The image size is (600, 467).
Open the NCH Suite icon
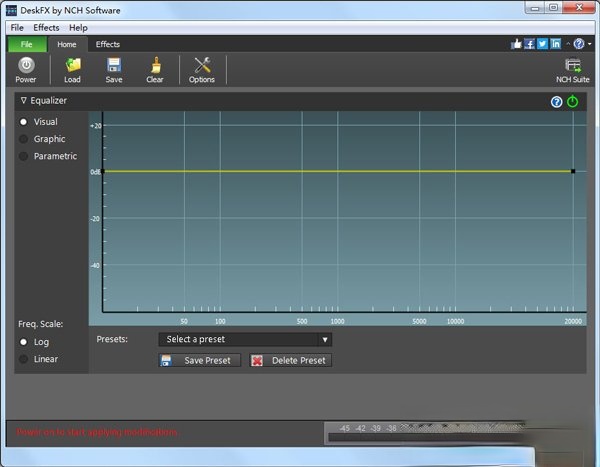[572, 70]
